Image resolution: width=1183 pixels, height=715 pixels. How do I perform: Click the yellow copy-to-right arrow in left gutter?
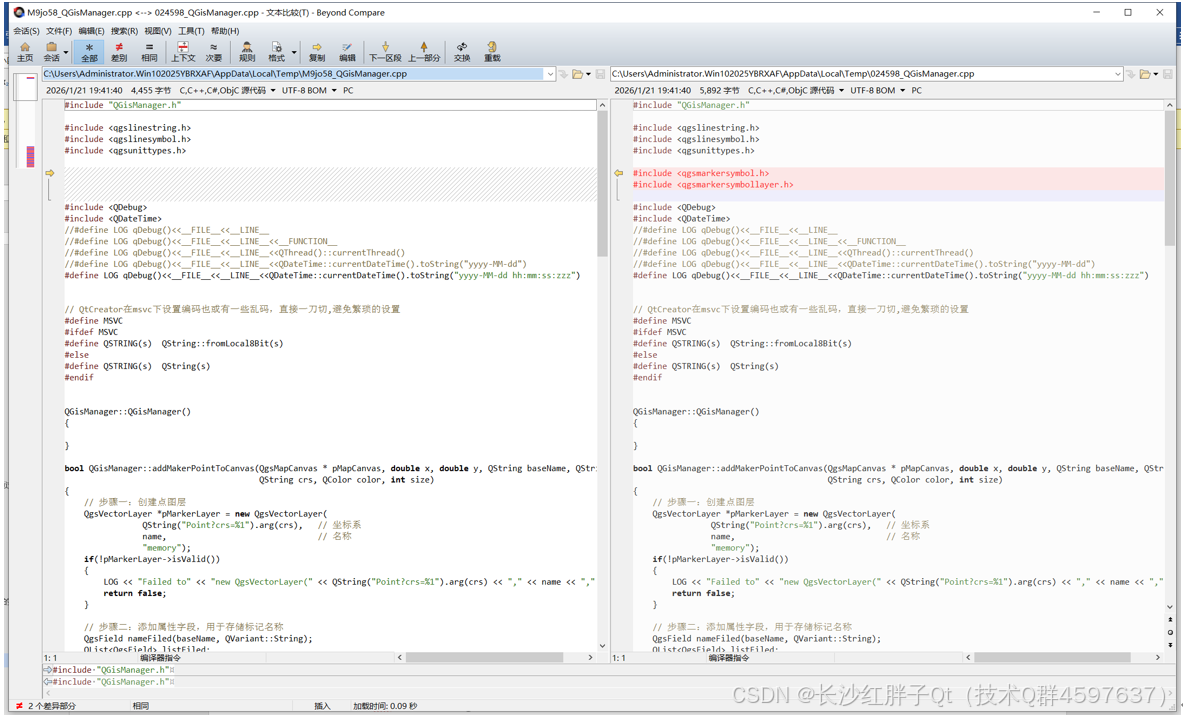coord(50,173)
